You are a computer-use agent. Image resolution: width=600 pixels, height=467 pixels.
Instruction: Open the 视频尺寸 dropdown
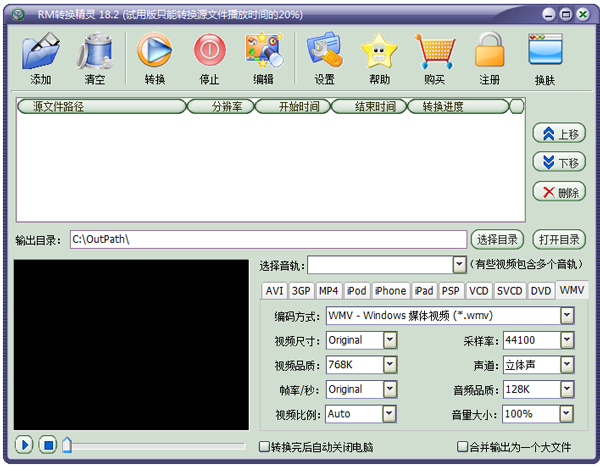(x=390, y=340)
